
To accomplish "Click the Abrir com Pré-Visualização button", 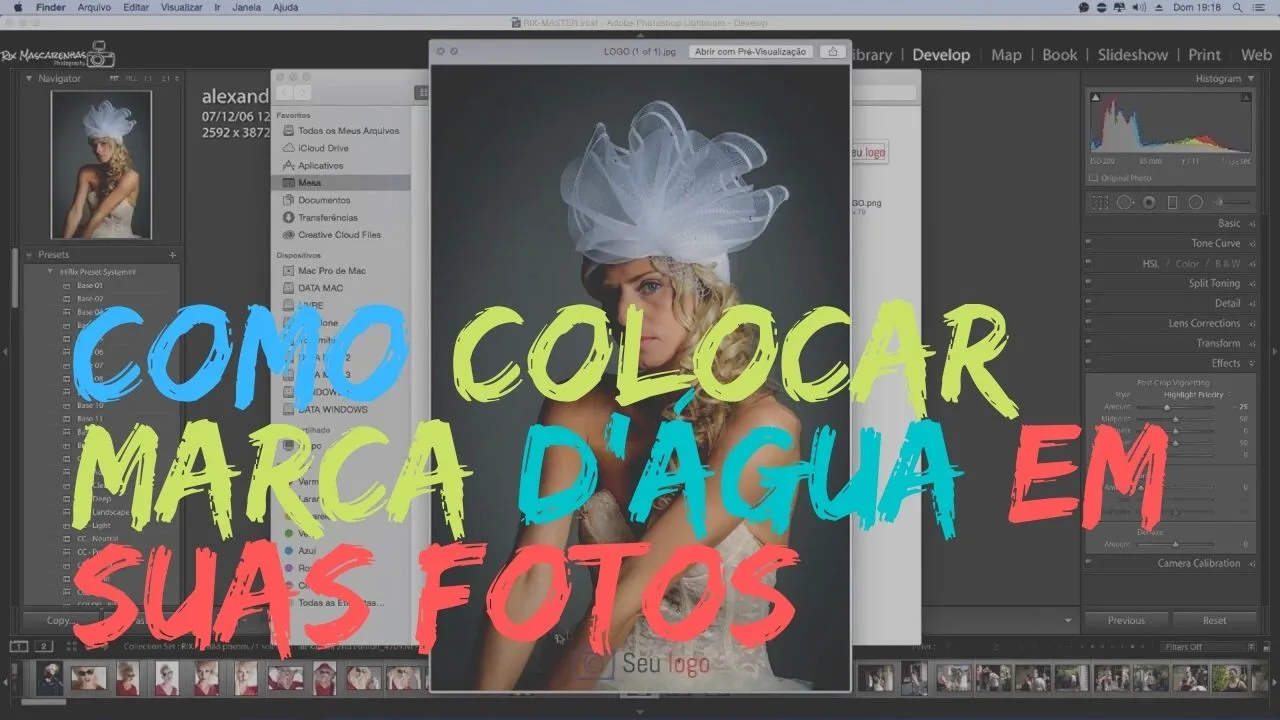I will click(751, 51).
